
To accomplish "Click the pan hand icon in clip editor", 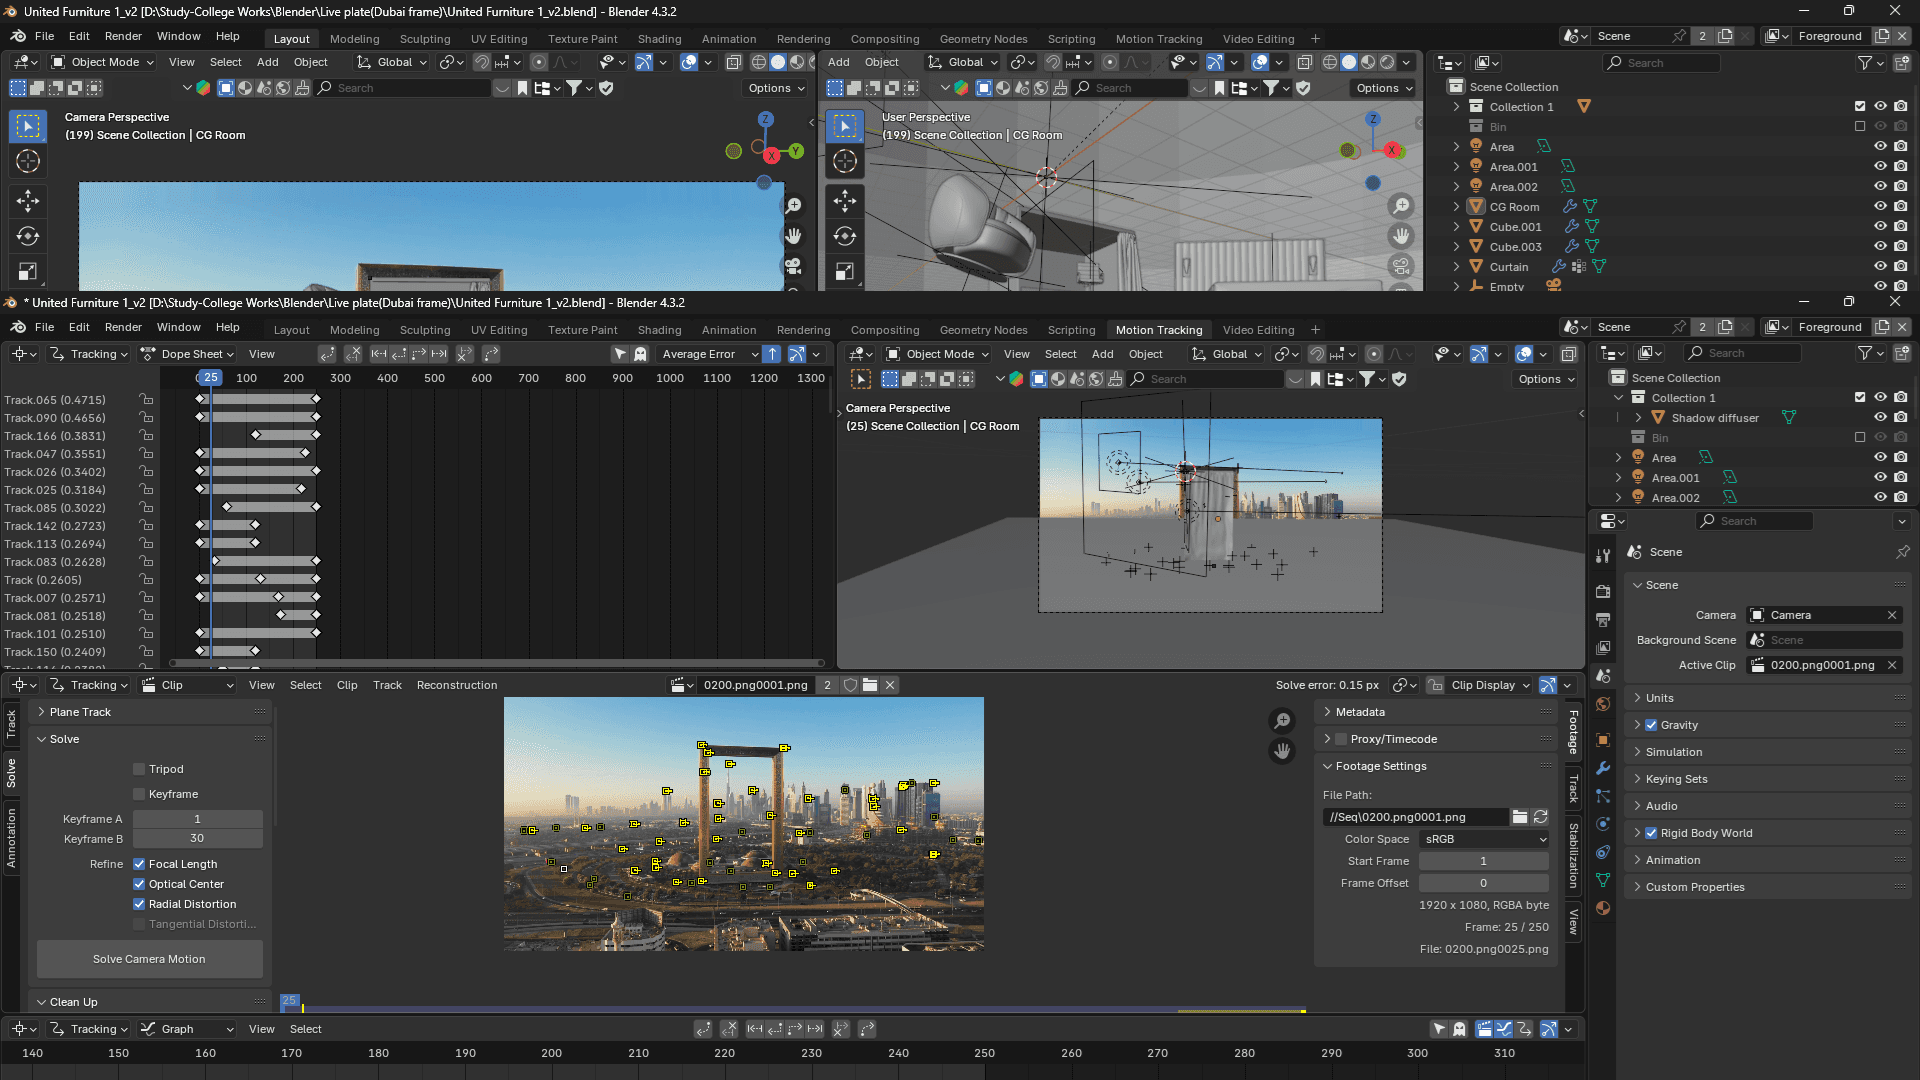I will [1282, 751].
